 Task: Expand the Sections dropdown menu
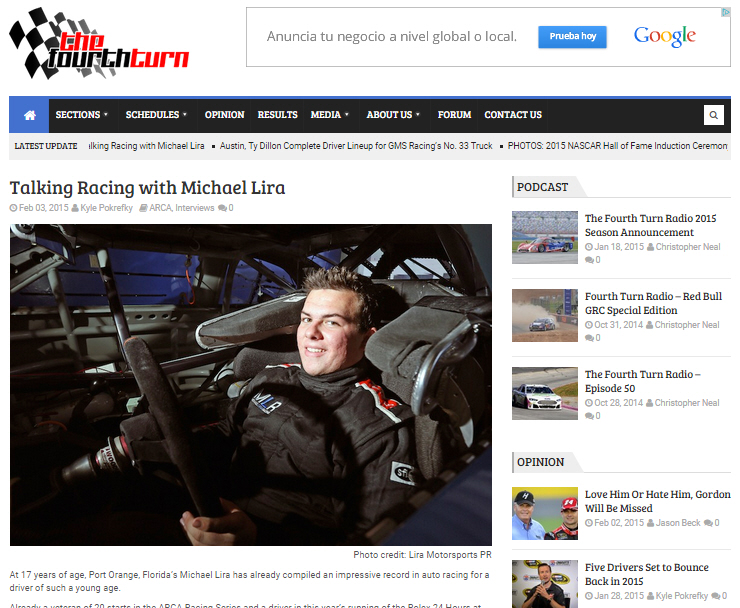click(x=82, y=115)
